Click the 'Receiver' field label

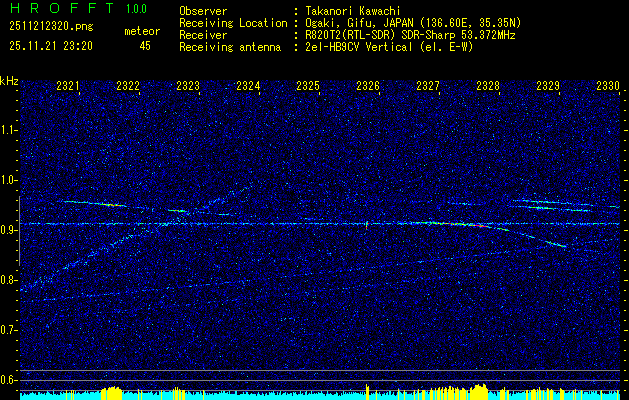click(203, 35)
